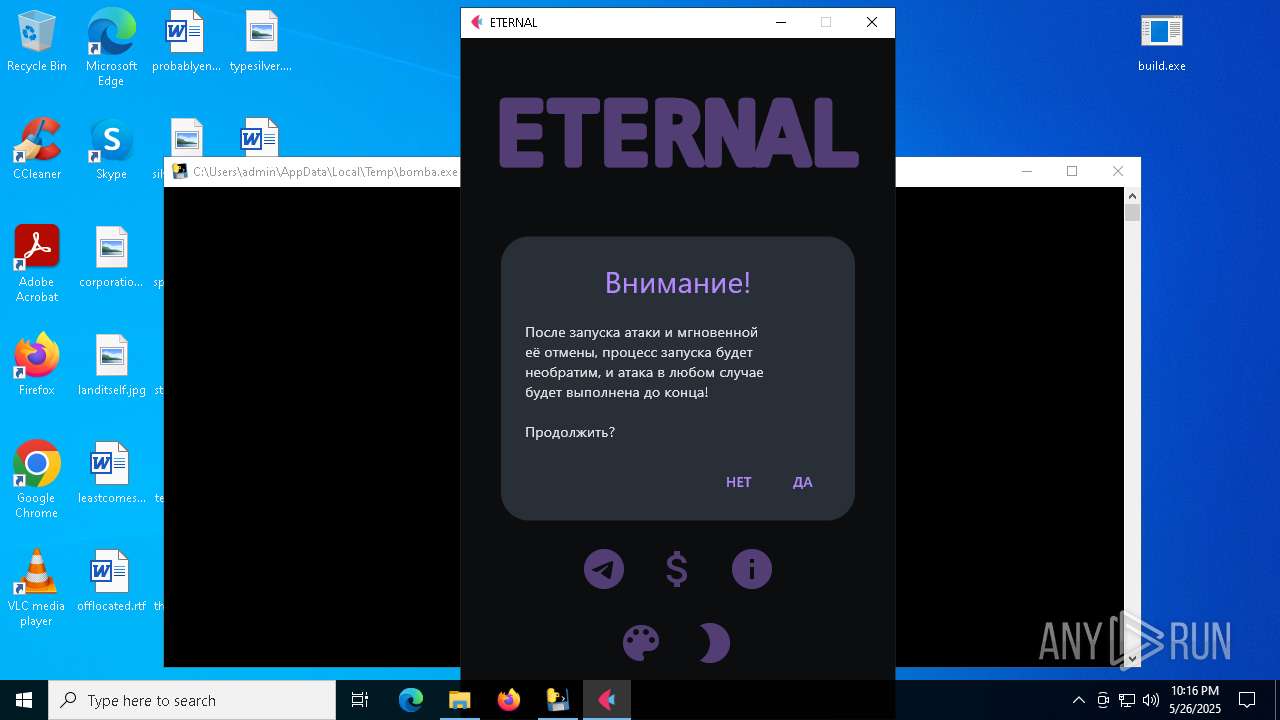Image resolution: width=1280 pixels, height=720 pixels.
Task: Click the color palette icon
Action: [641, 643]
